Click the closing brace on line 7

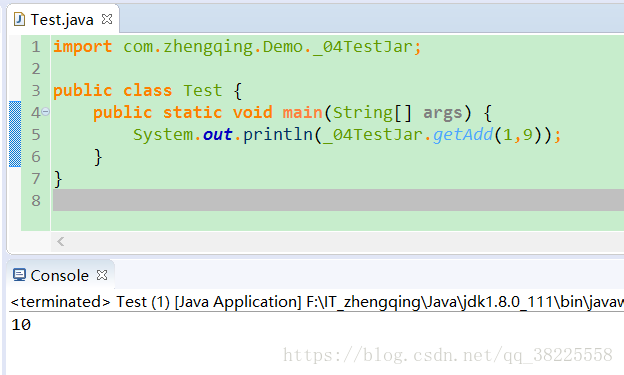pyautogui.click(x=58, y=179)
